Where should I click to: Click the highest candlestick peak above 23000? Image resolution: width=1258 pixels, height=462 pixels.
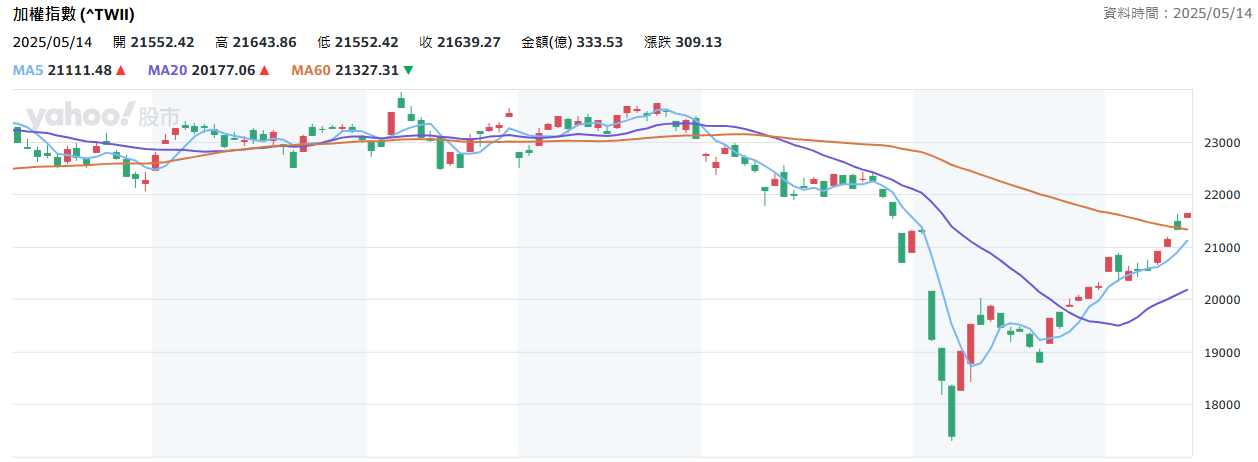coord(402,101)
